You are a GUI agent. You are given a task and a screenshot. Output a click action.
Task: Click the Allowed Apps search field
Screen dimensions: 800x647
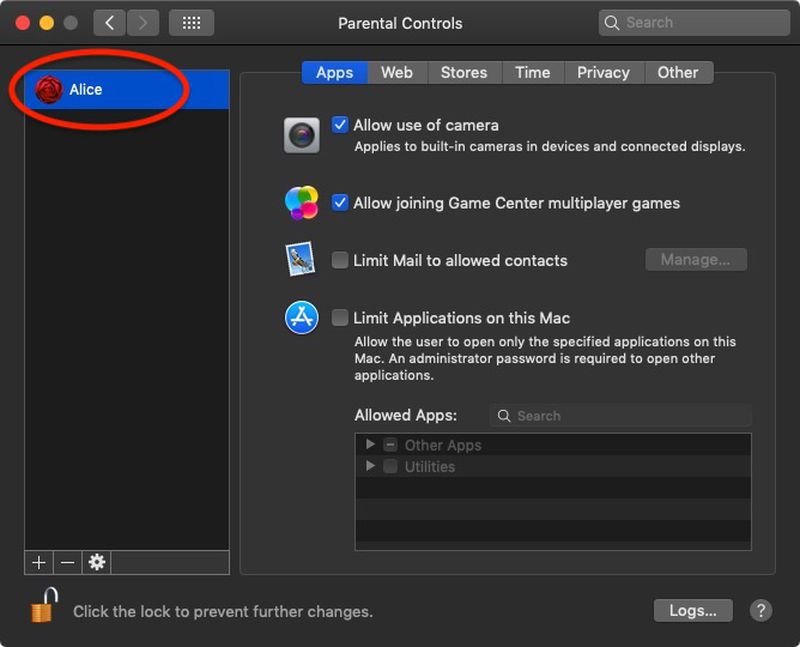coord(620,415)
